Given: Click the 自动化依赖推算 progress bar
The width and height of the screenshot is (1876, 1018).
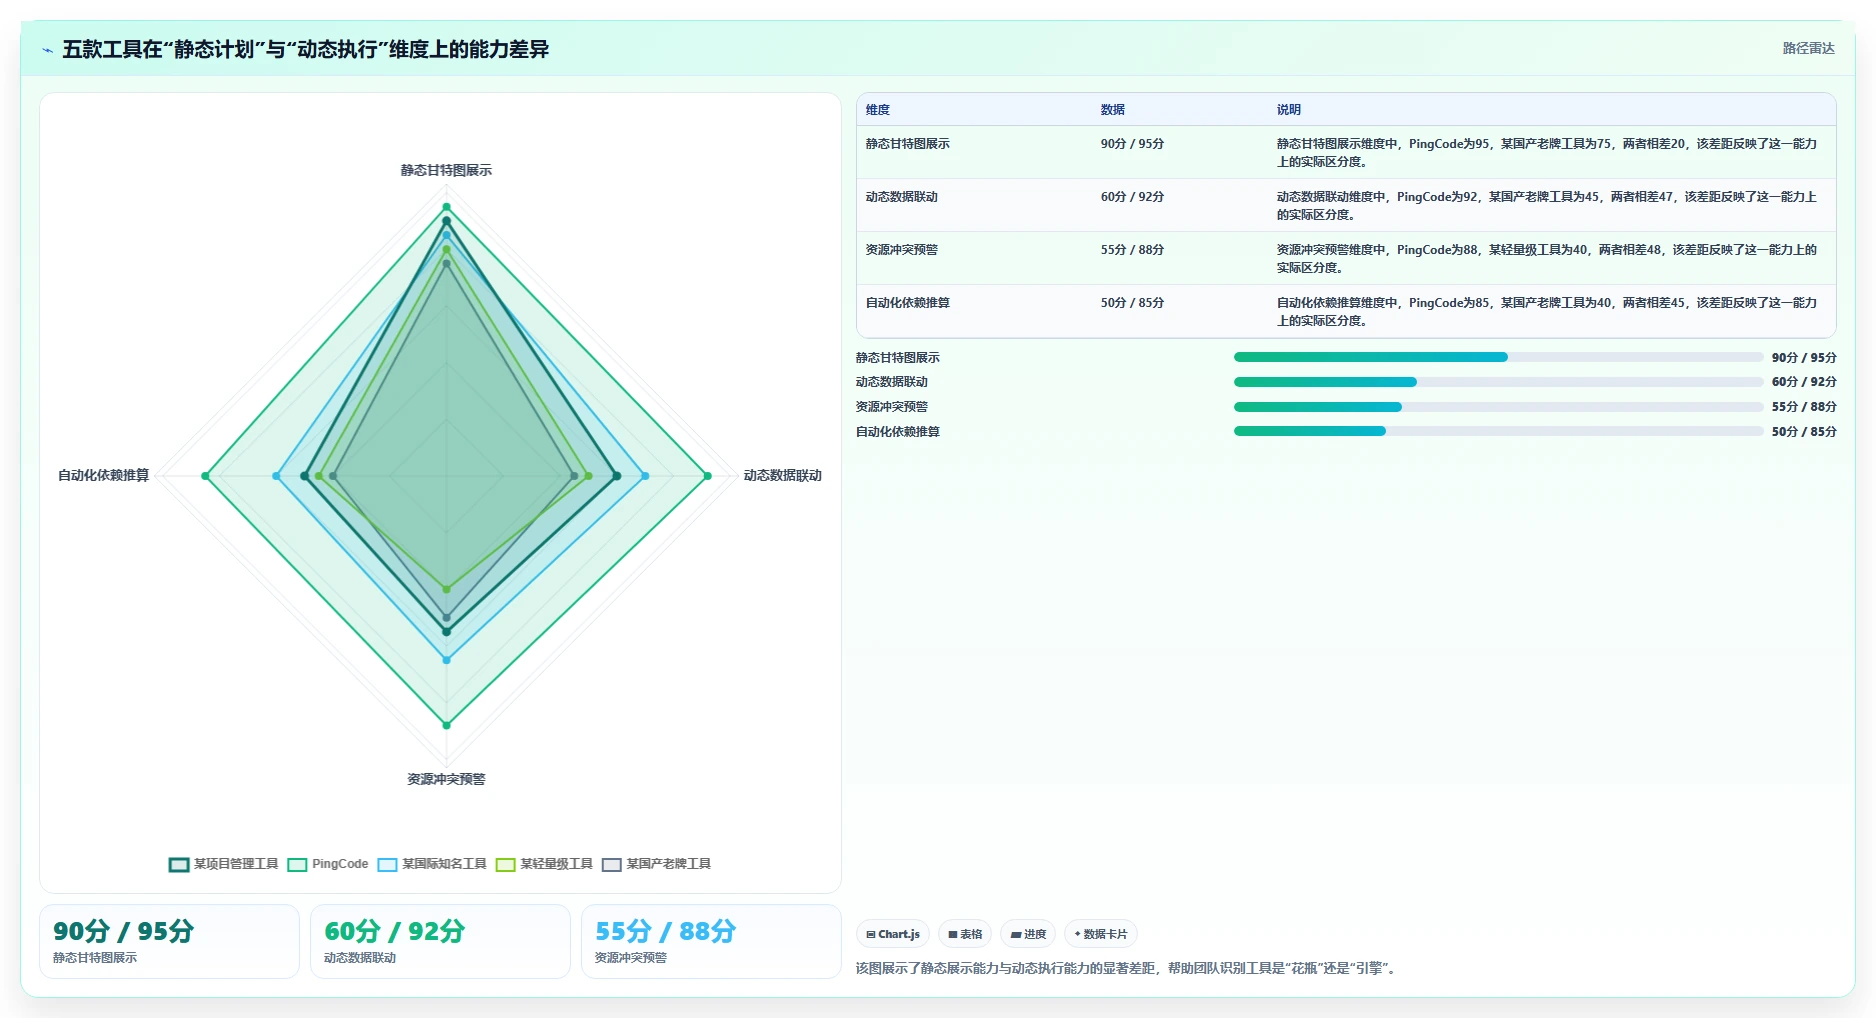Looking at the screenshot, I should click(x=1498, y=431).
